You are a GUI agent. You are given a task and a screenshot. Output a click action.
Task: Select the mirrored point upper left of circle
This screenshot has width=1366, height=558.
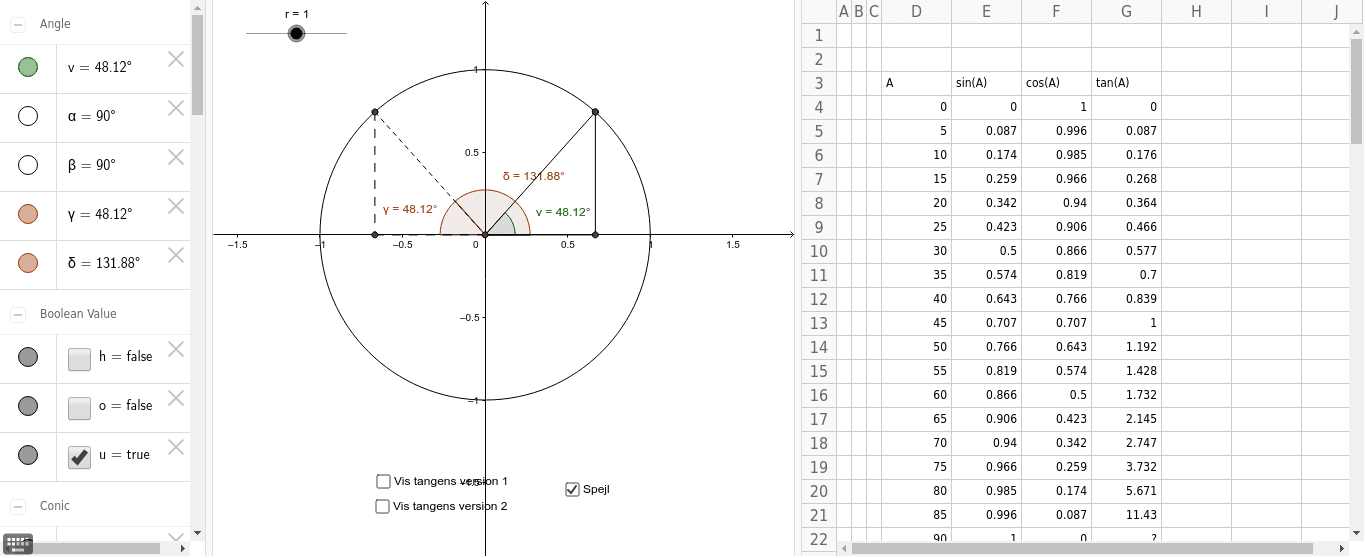coord(375,112)
